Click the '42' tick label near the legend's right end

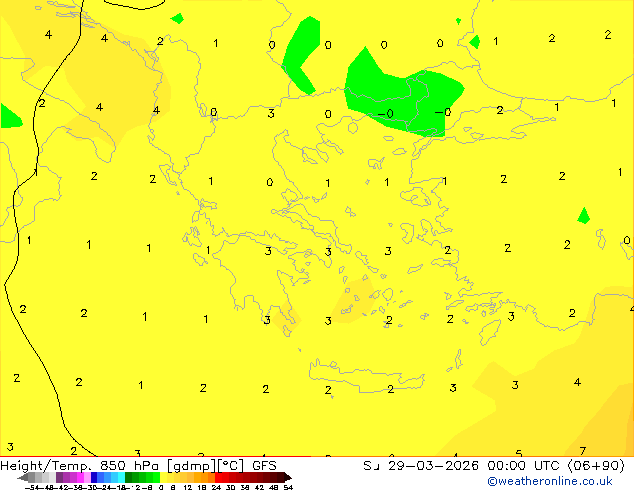pyautogui.click(x=259, y=487)
